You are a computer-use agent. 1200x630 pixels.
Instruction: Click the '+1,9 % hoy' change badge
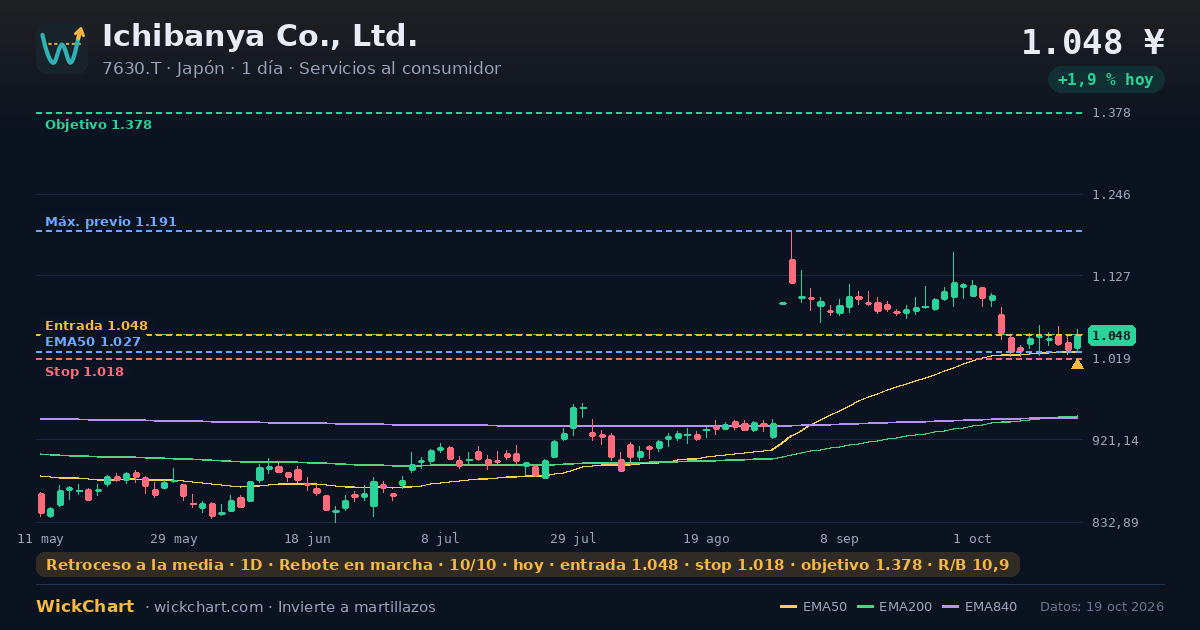pyautogui.click(x=1106, y=80)
